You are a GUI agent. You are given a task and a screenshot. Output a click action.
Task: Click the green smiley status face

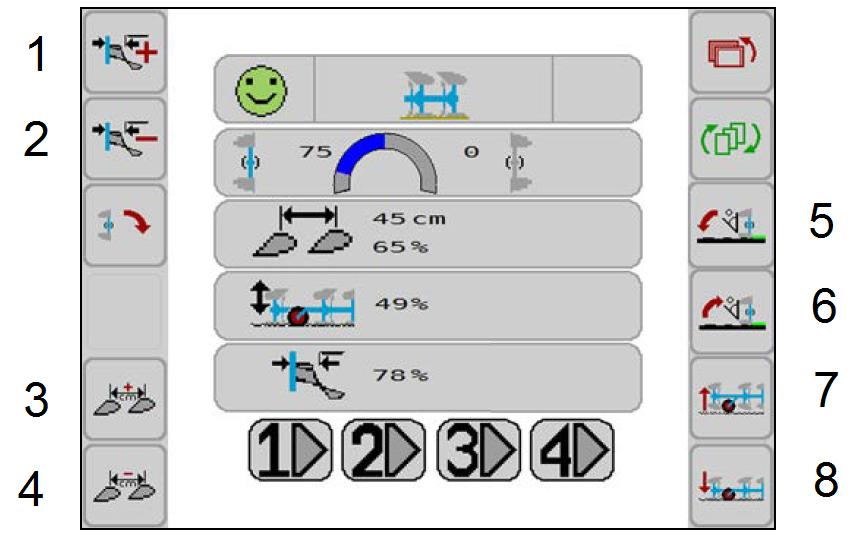point(261,90)
